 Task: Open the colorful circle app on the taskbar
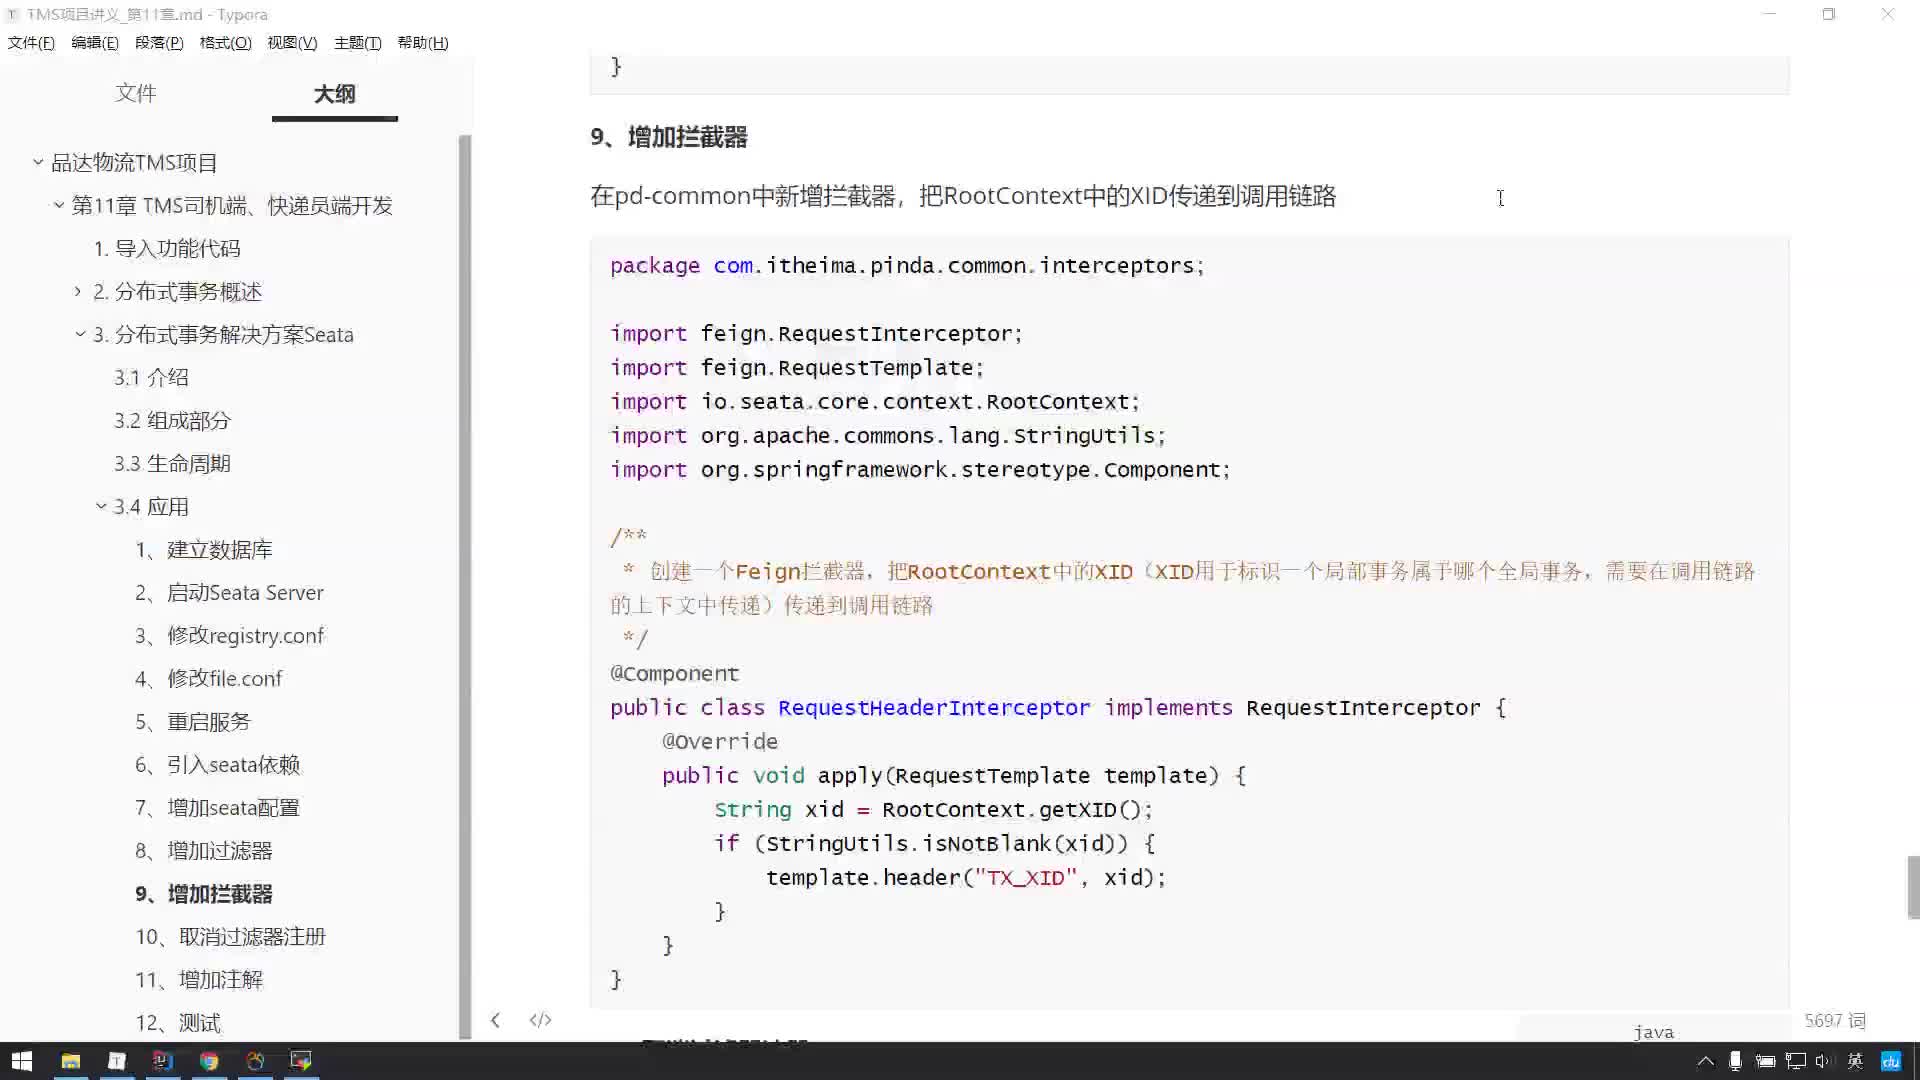pos(255,1061)
